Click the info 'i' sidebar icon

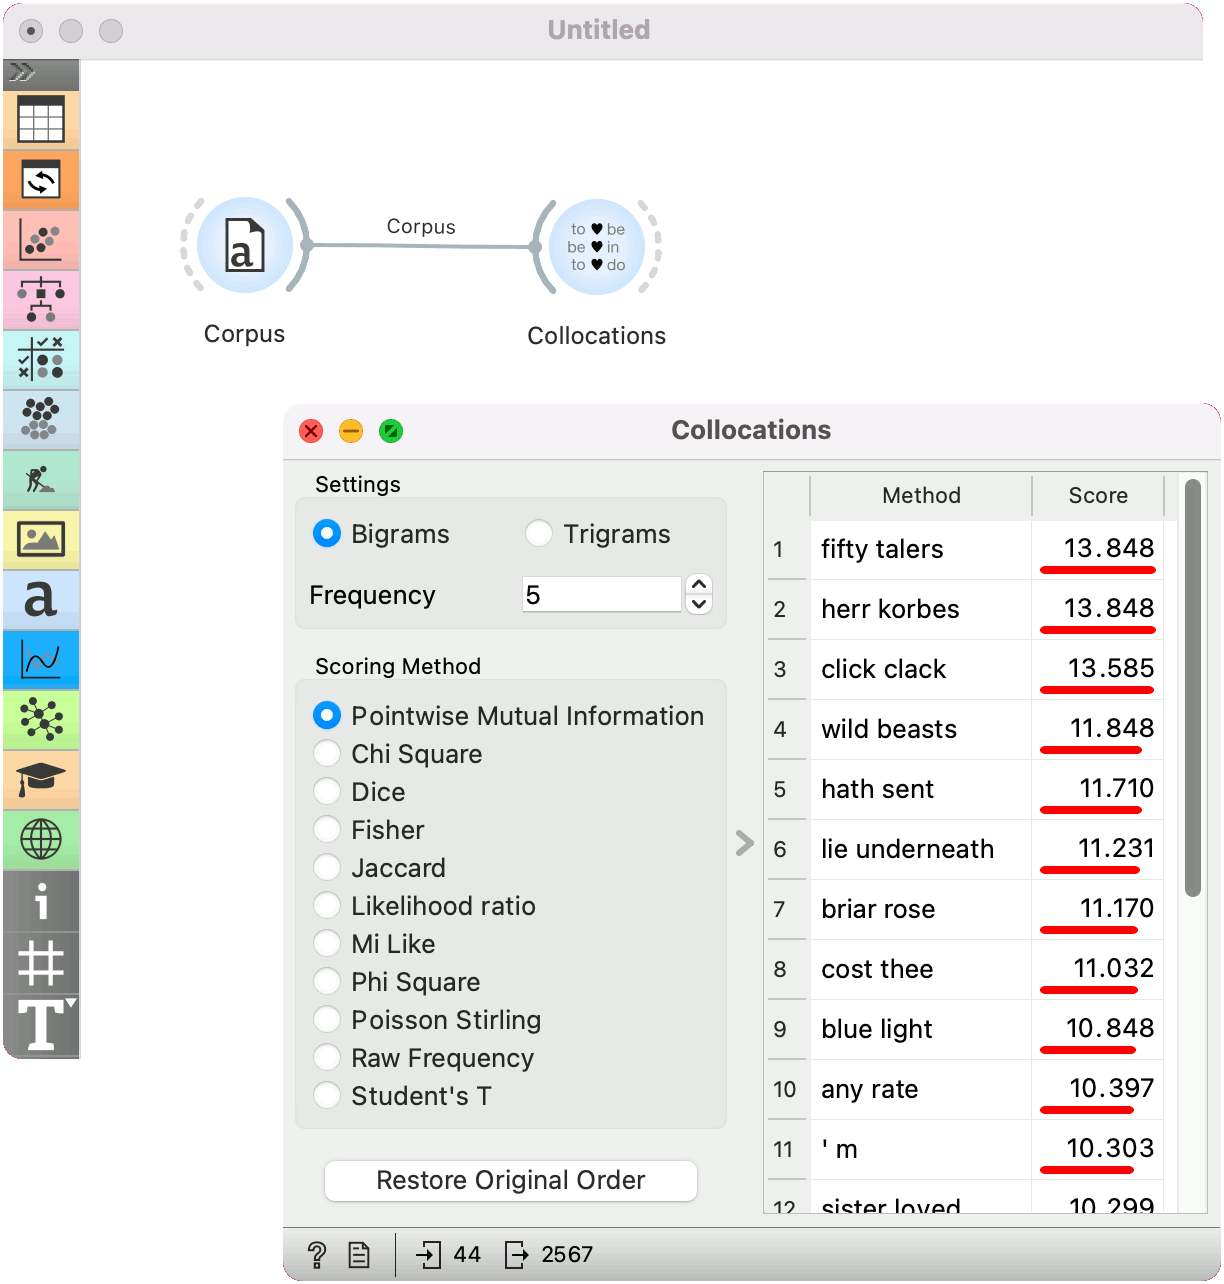[x=41, y=902]
